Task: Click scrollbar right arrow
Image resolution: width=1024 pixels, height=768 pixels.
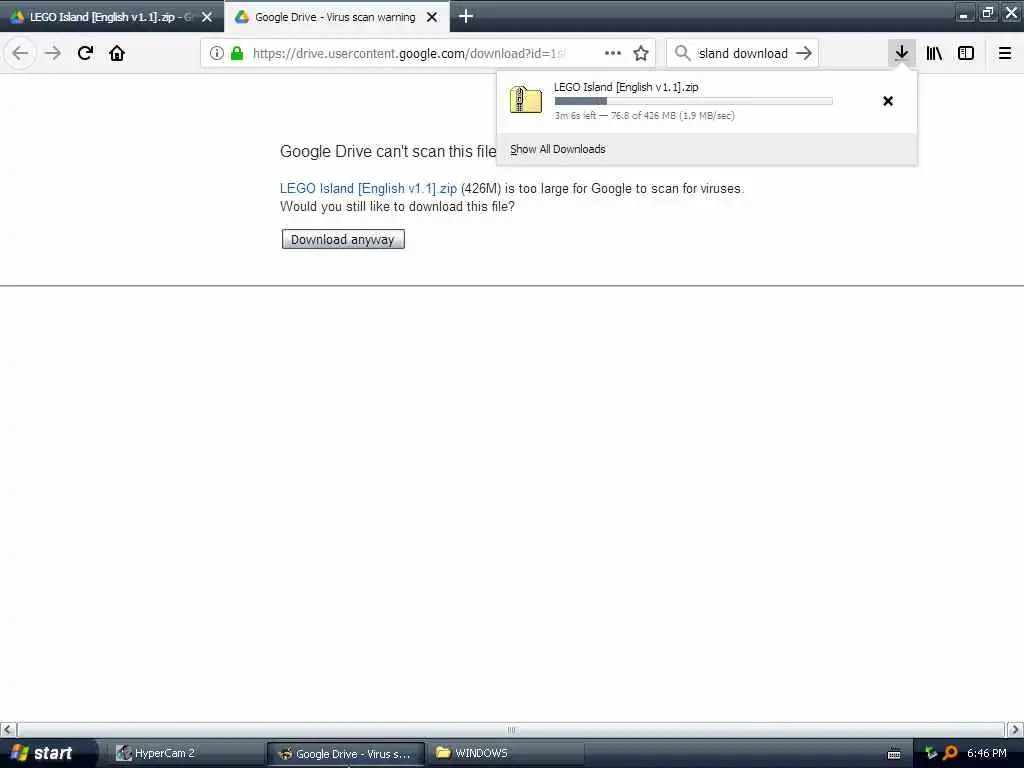Action: pyautogui.click(x=1014, y=729)
